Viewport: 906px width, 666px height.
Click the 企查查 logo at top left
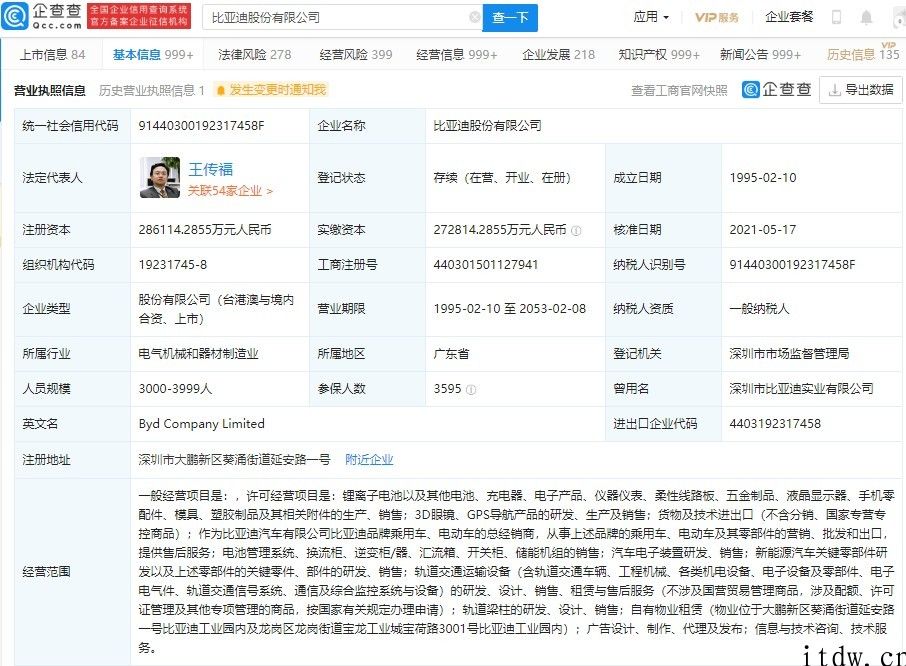tap(42, 16)
